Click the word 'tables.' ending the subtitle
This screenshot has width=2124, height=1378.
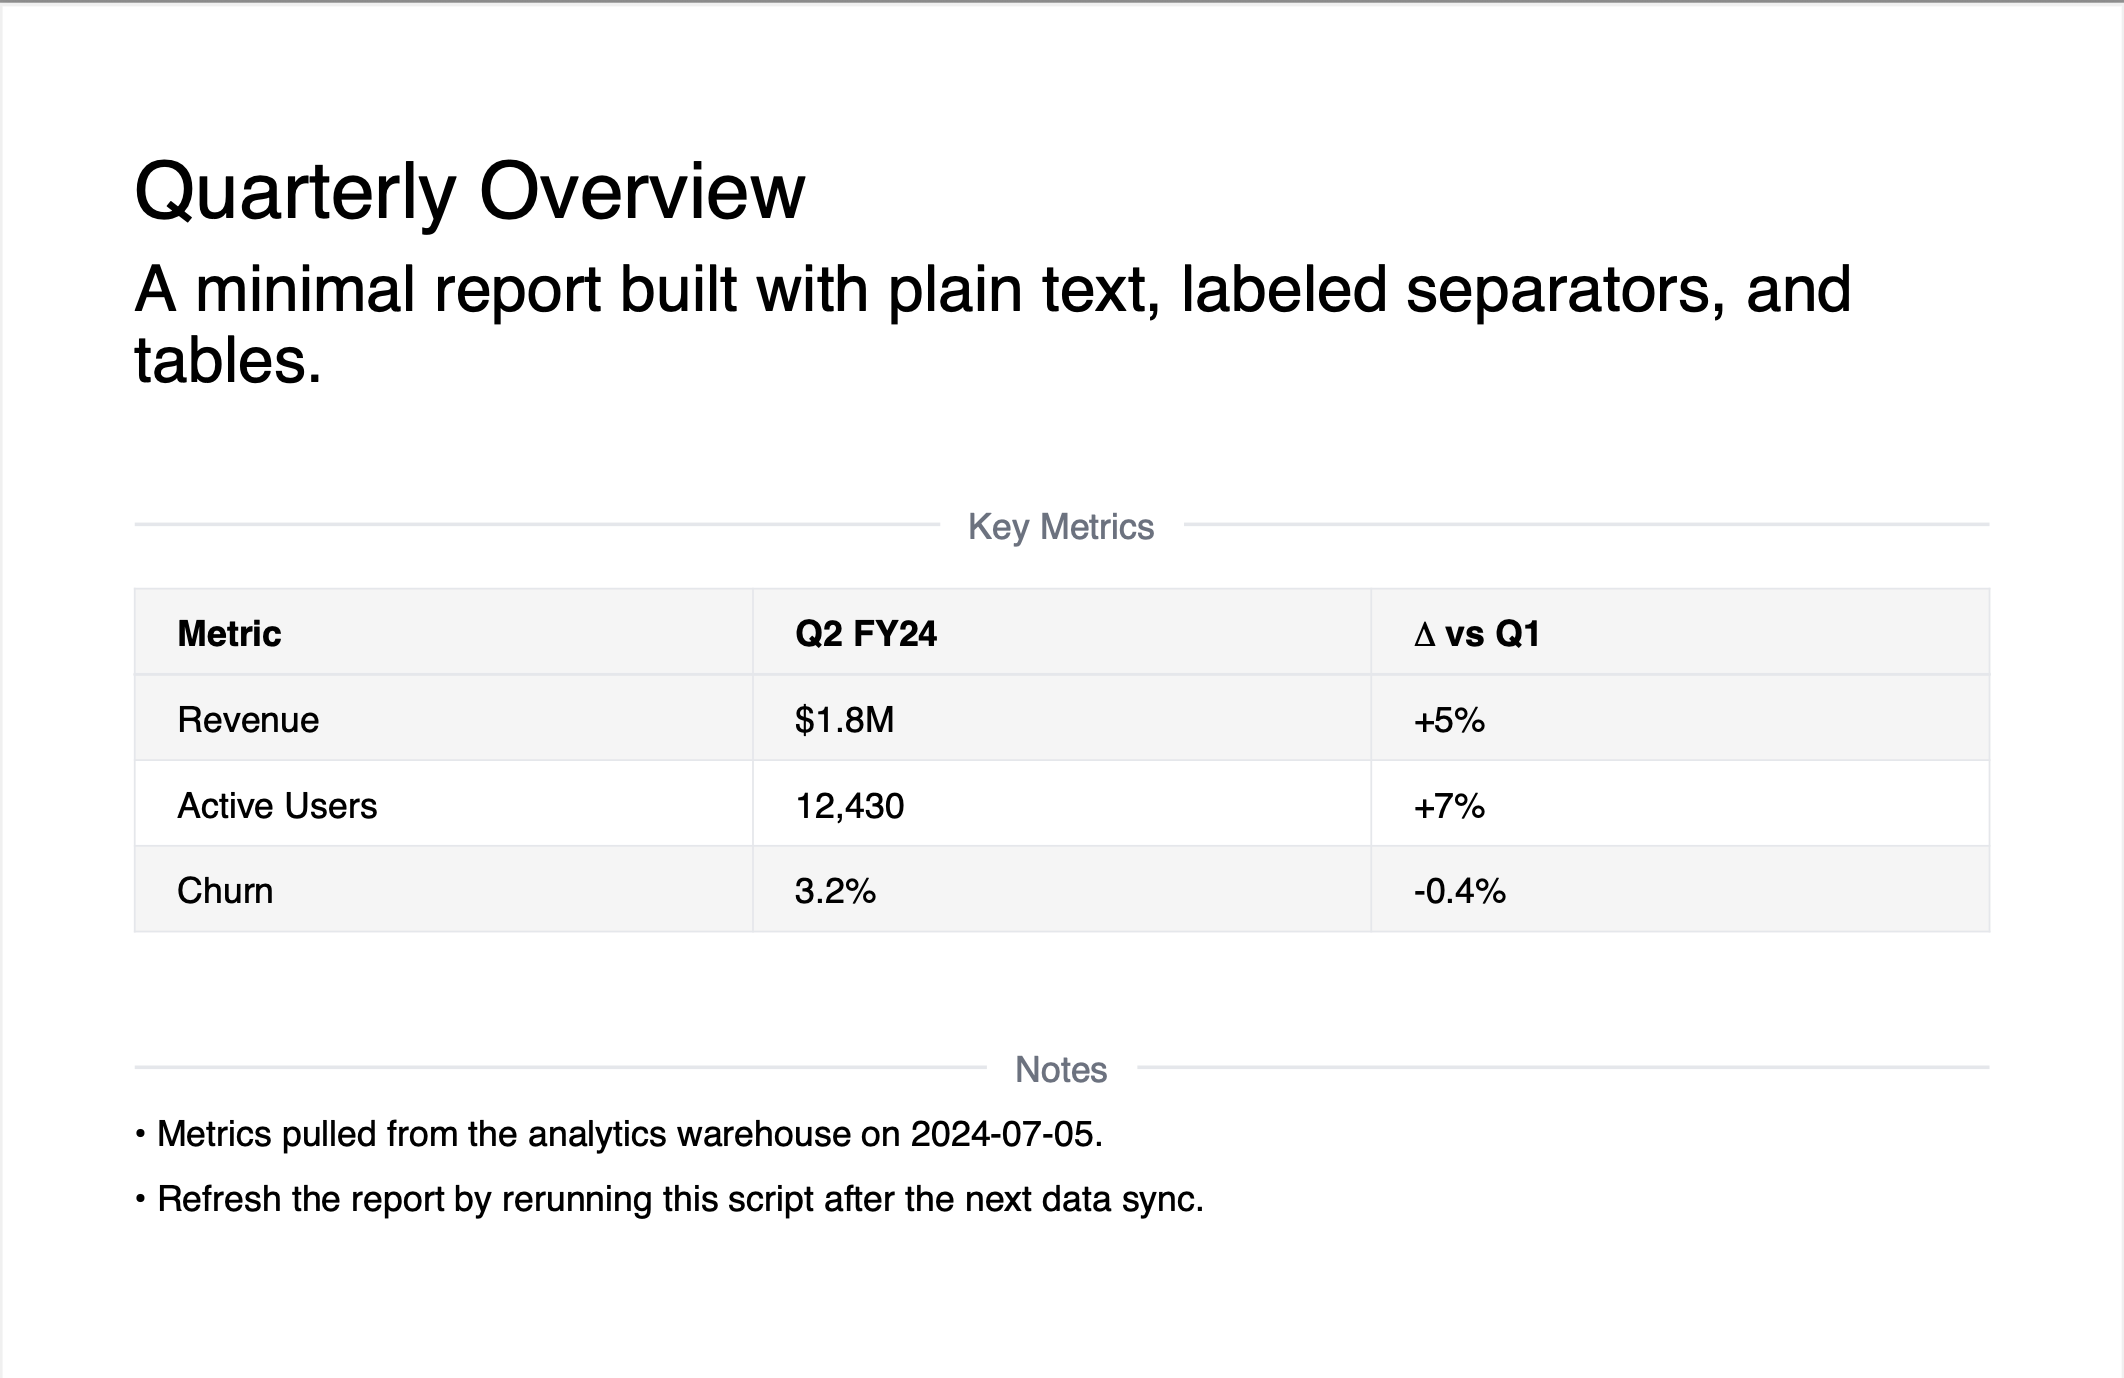[228, 361]
